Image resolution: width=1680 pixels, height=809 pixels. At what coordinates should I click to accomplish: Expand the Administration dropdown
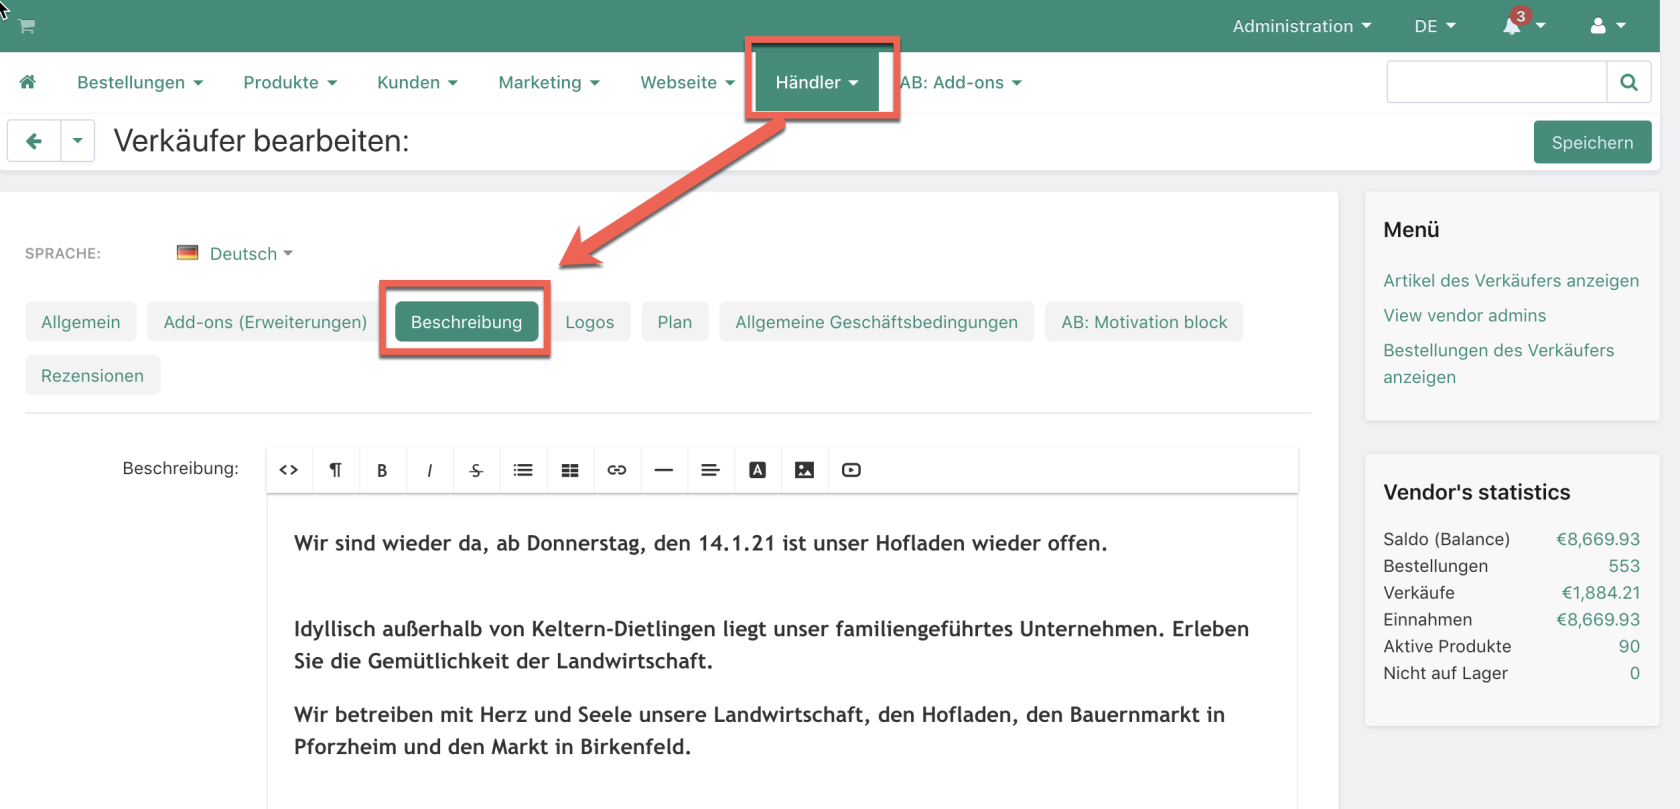point(1301,26)
